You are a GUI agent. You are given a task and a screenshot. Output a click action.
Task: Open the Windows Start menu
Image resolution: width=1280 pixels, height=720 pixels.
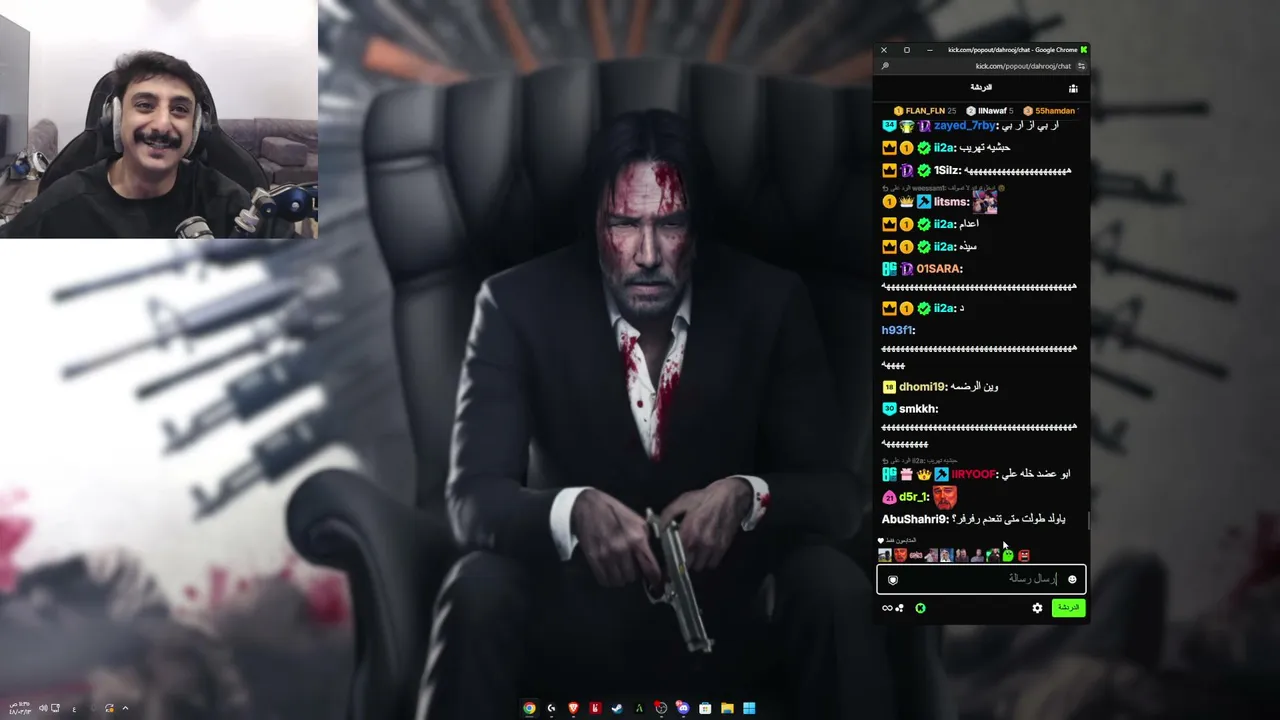pyautogui.click(x=749, y=708)
